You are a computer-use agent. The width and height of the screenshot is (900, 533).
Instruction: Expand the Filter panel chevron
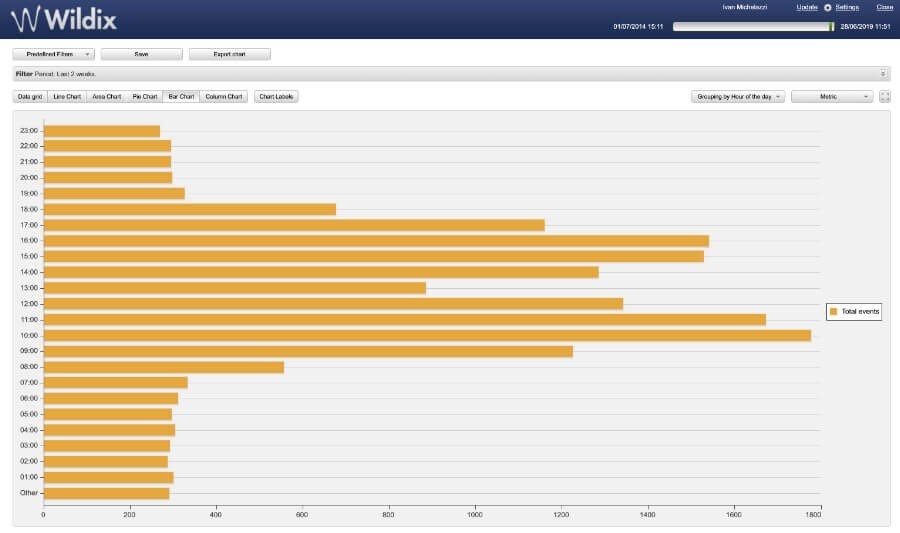coord(883,74)
